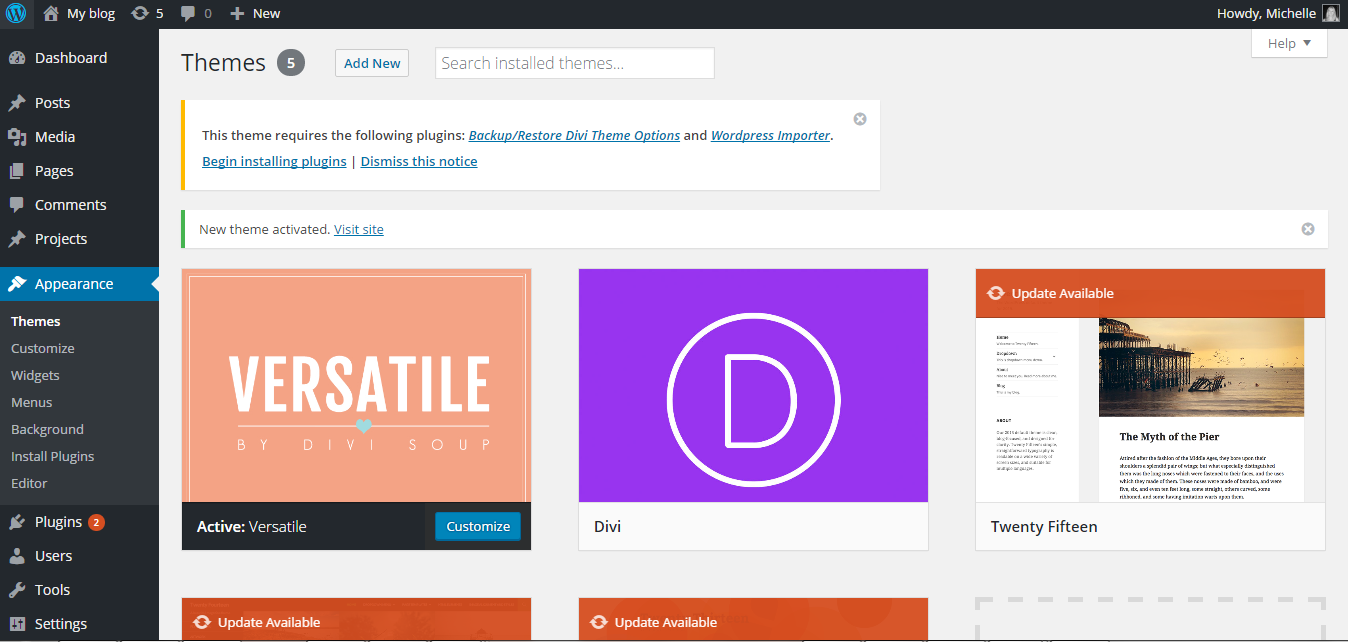Open Editor submenu item
This screenshot has width=1348, height=642.
point(29,483)
